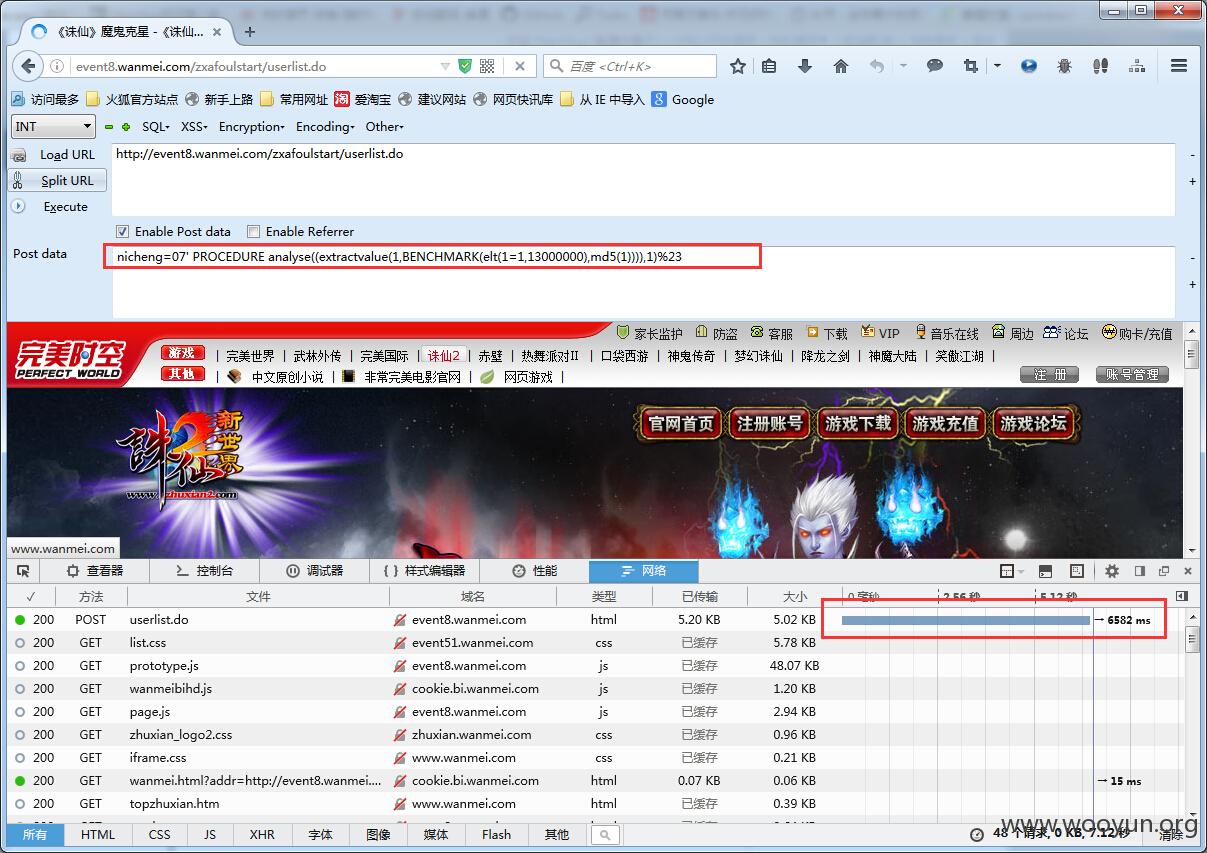Image resolution: width=1207 pixels, height=853 pixels.
Task: Click the Load URL button
Action: 56,155
